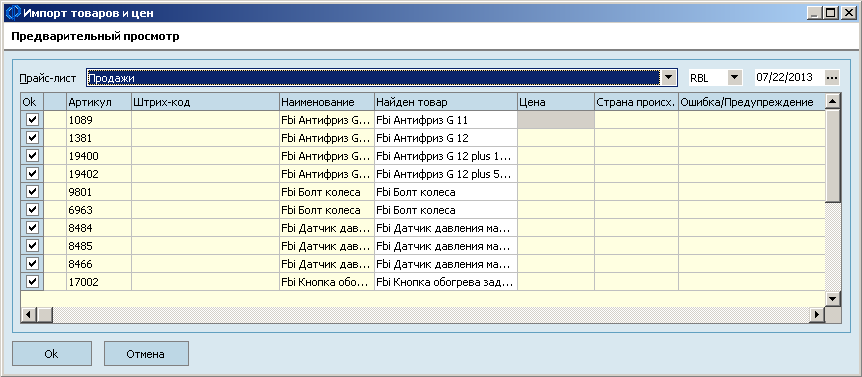Image resolution: width=862 pixels, height=377 pixels.
Task: Click Наименование column header
Action: [x=327, y=102]
